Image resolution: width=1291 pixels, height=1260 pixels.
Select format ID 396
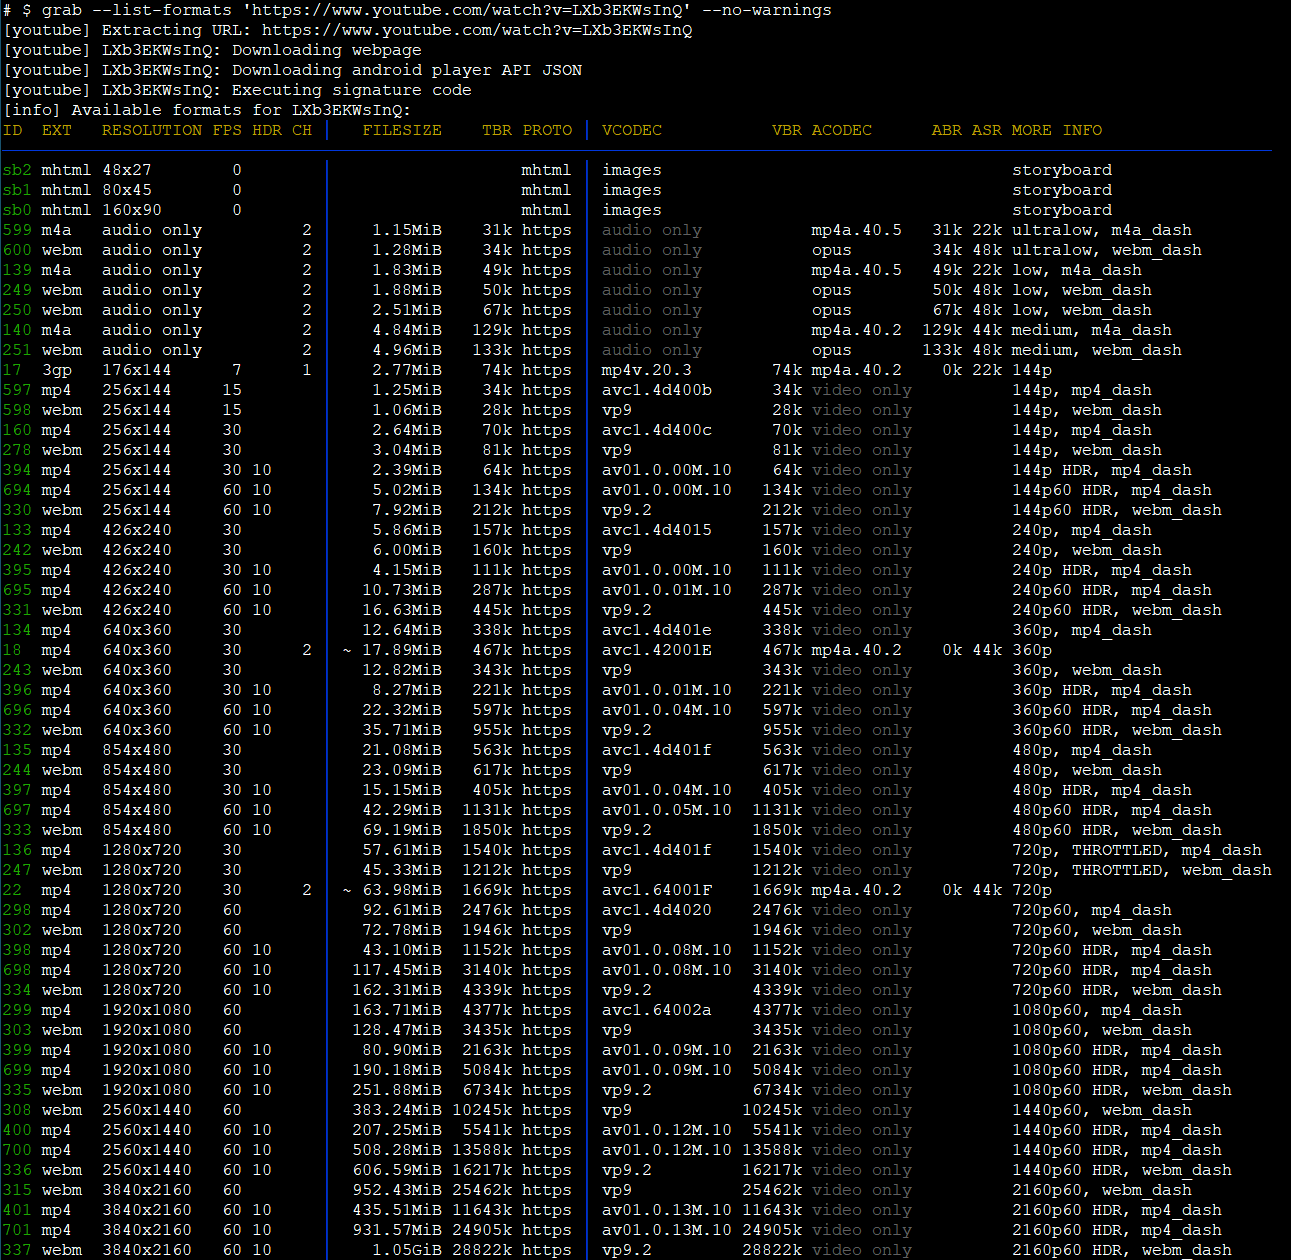17,690
